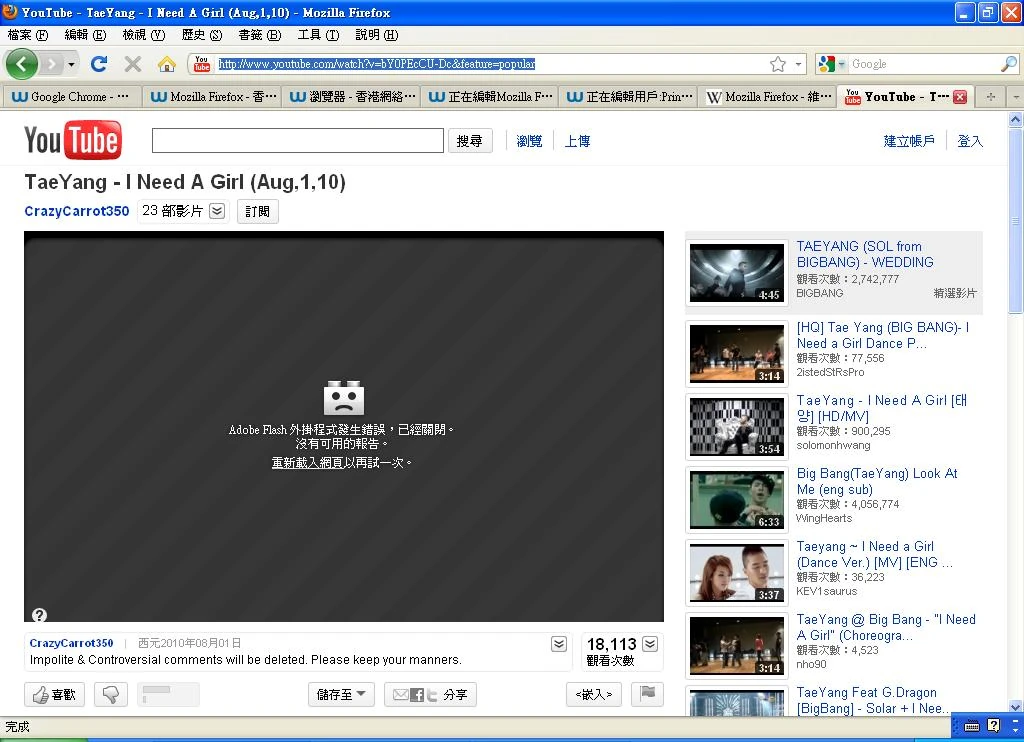Open the 書籤 (B) menu
This screenshot has width=1024, height=742.
(259, 35)
